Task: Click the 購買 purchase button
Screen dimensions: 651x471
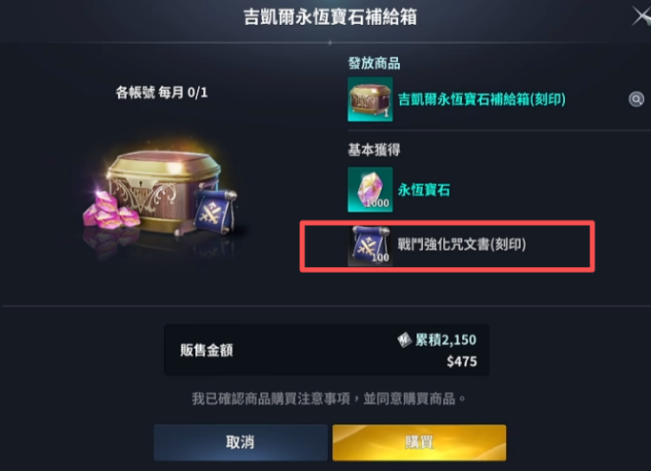Action: [419, 442]
